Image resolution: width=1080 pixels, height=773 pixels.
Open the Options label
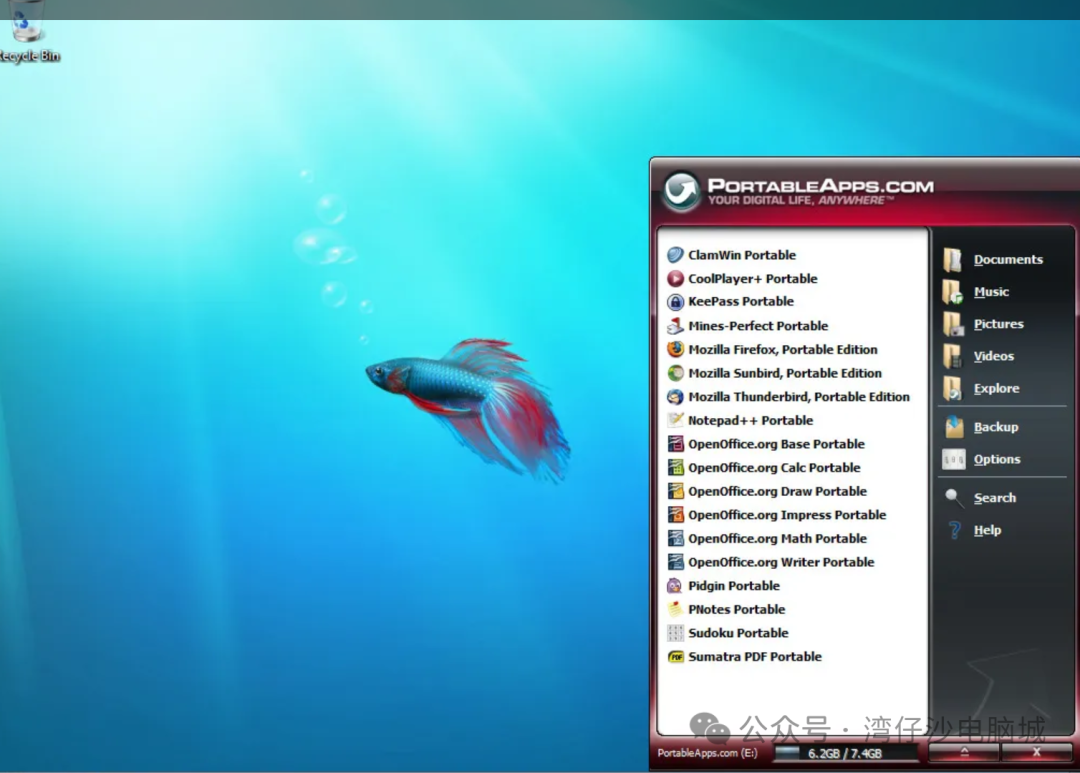coord(997,460)
